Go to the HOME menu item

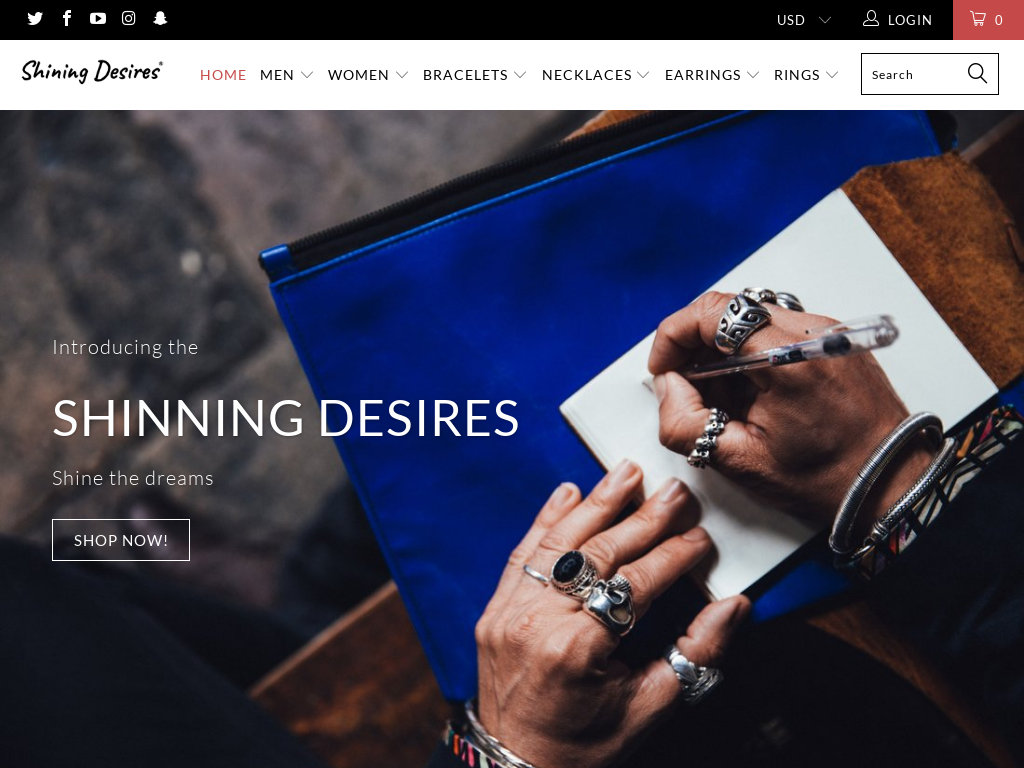223,75
